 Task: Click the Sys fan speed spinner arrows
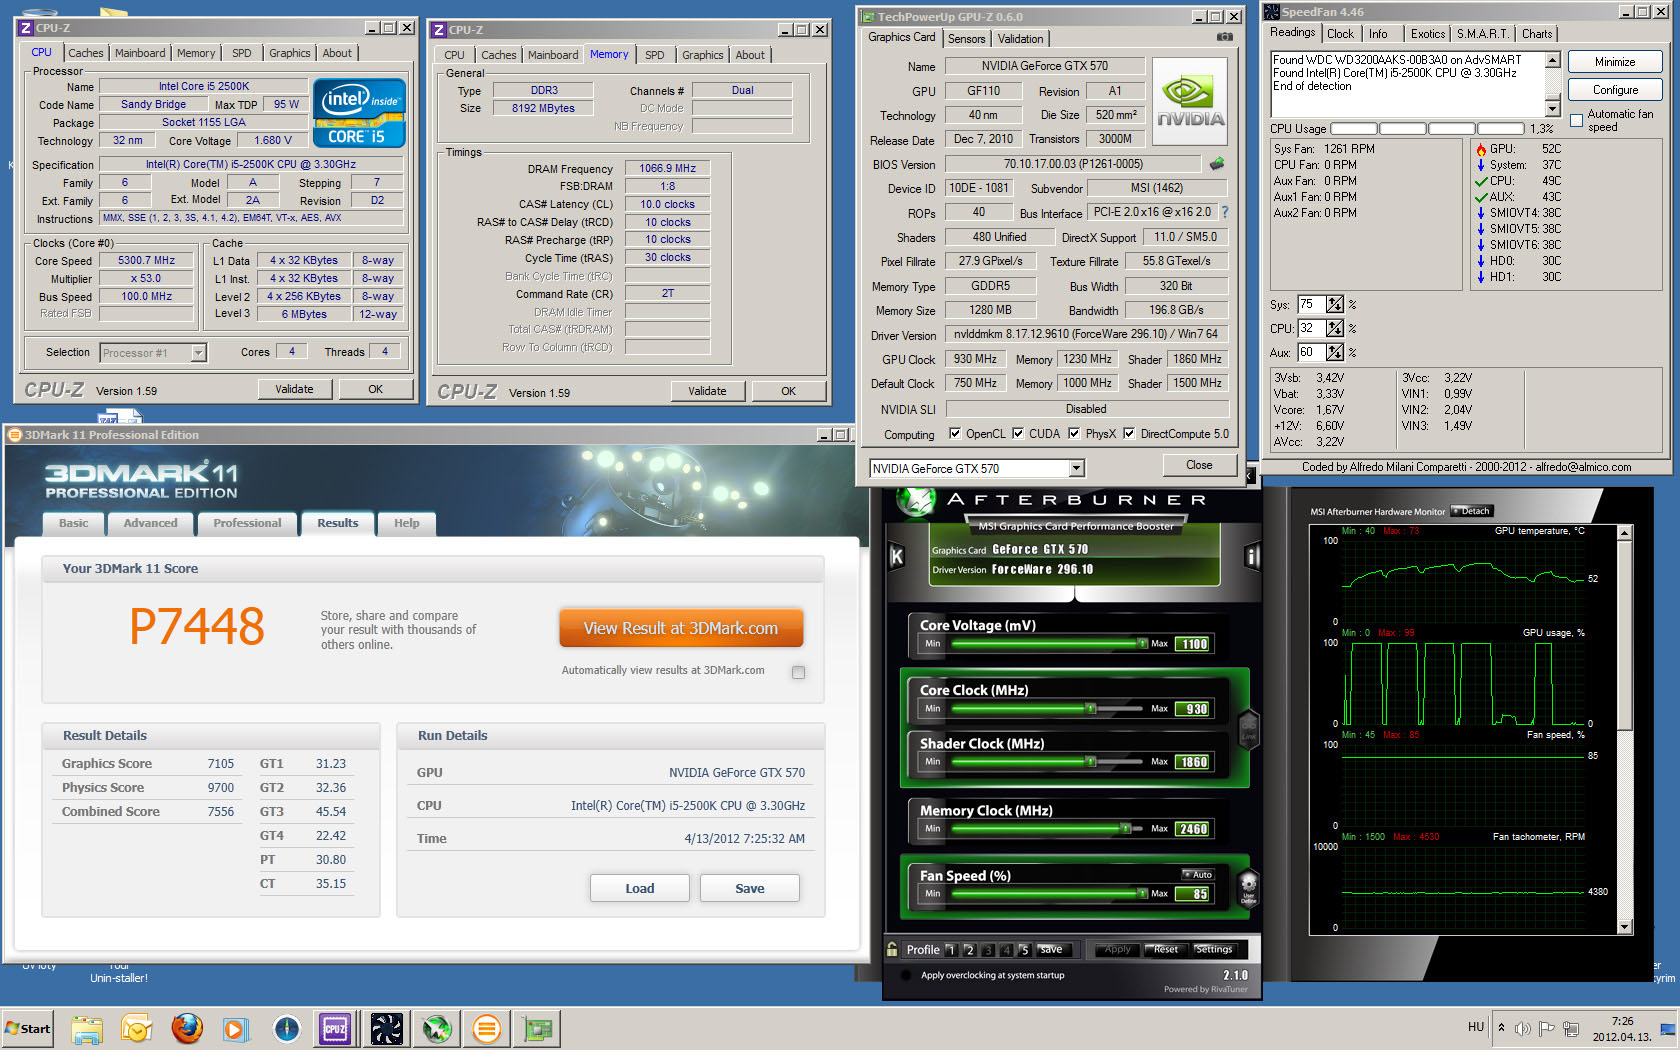tap(1335, 304)
